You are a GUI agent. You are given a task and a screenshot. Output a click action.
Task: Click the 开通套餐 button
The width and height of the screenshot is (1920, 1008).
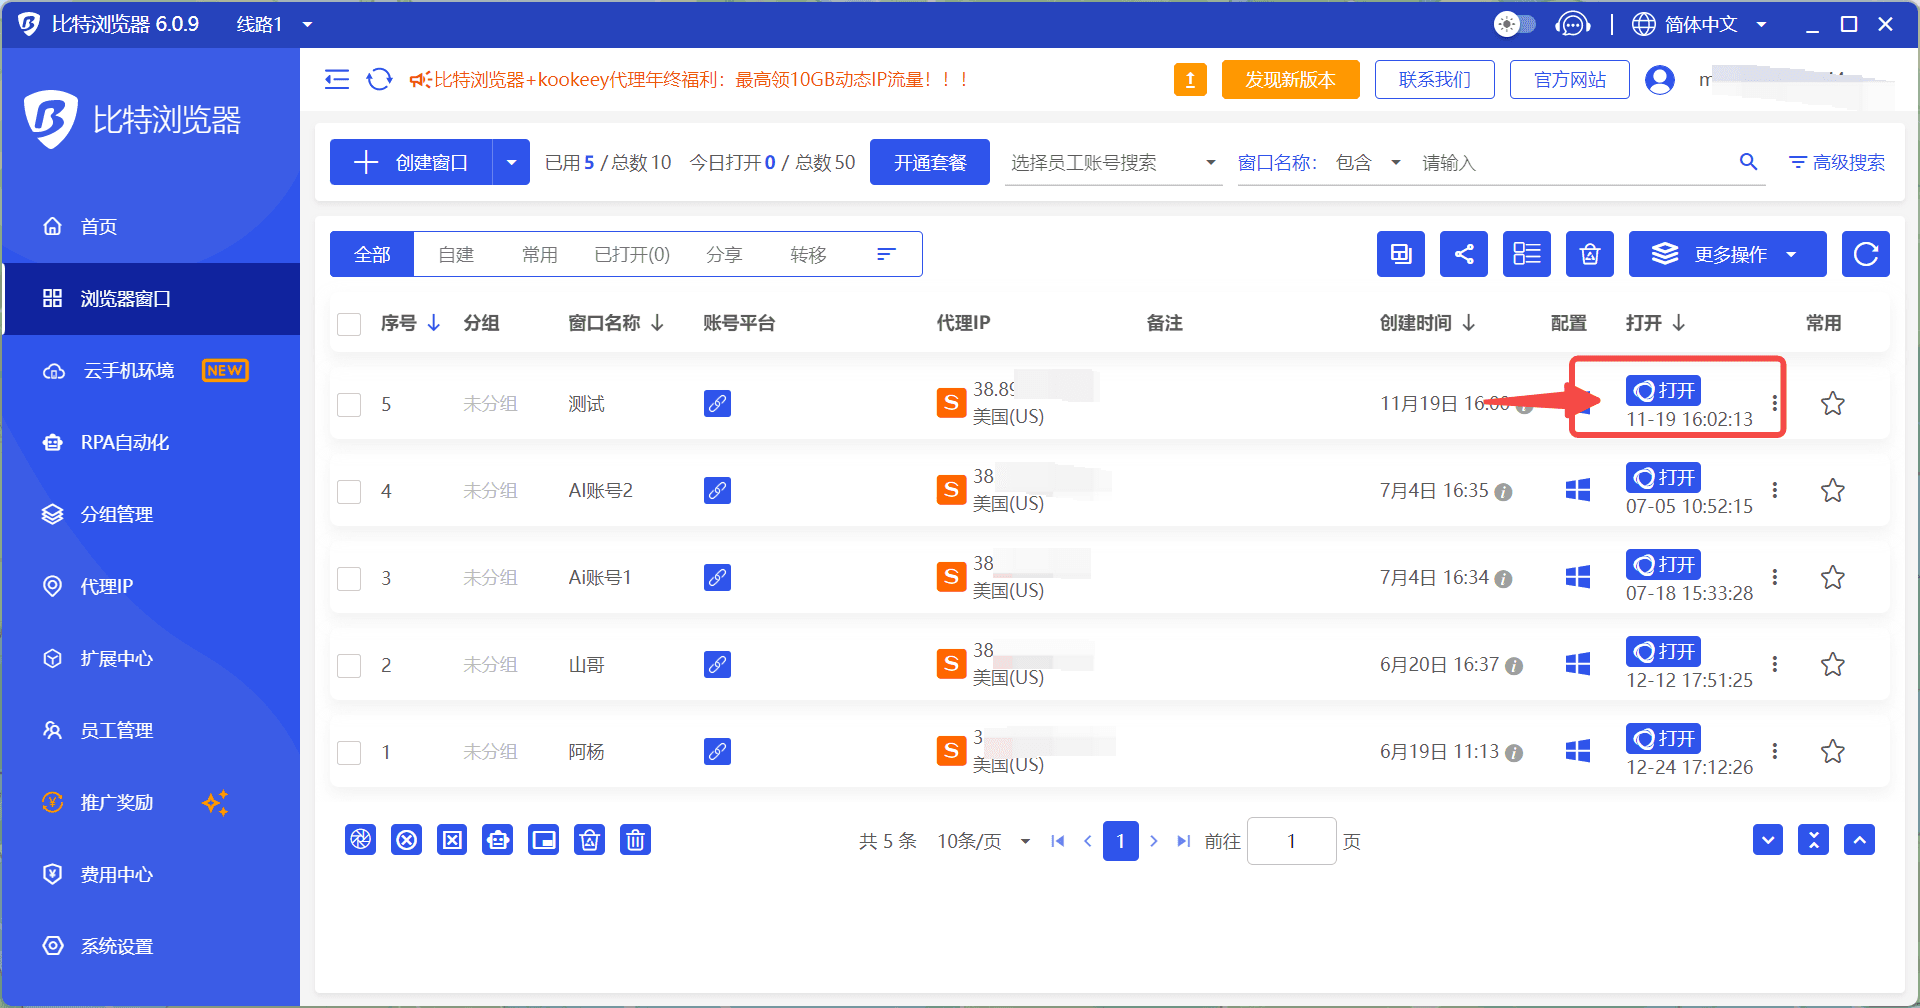click(930, 162)
